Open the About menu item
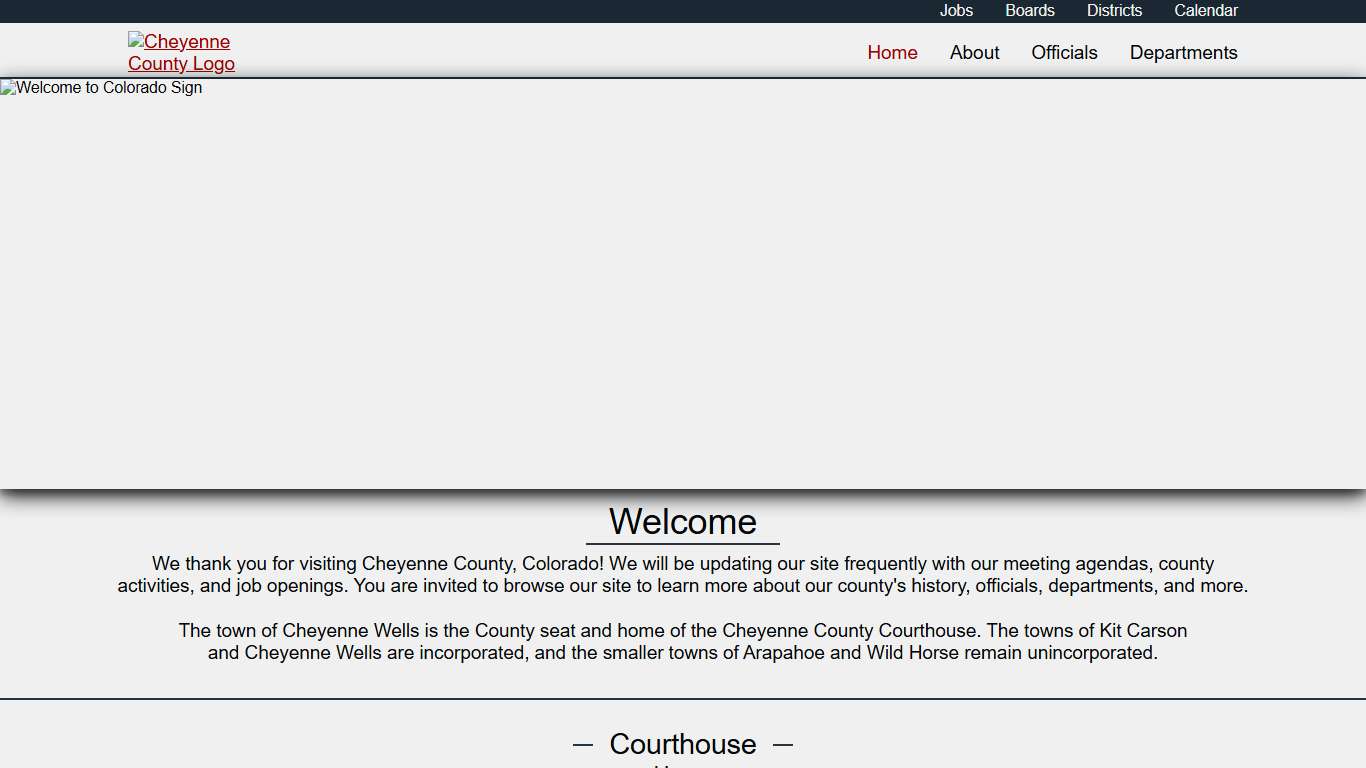Screen dimensions: 1366x768 click(974, 53)
